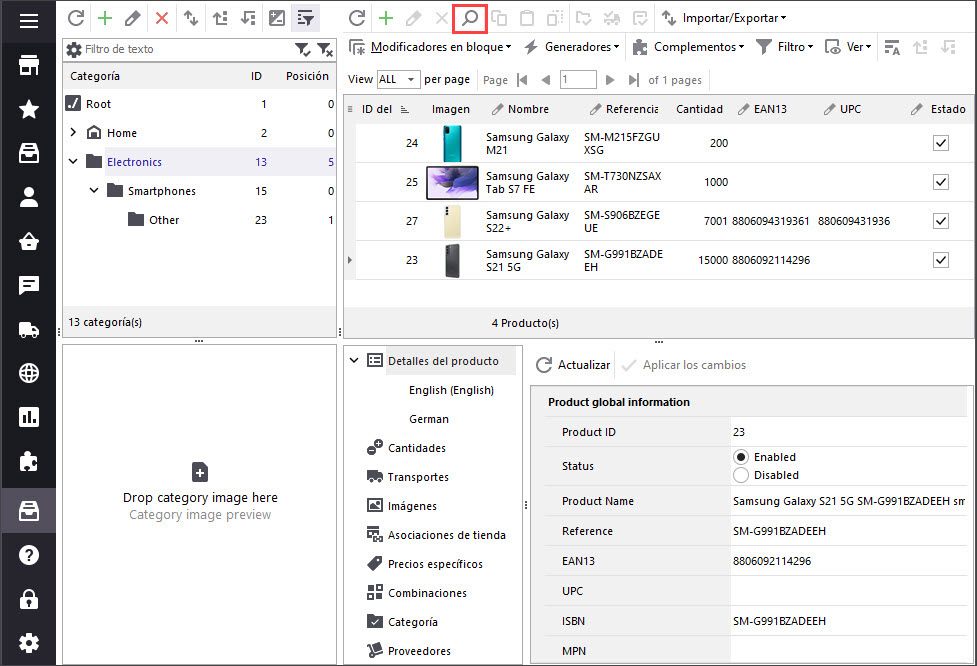Open the Complementos dropdown
This screenshot has width=977, height=666.
[x=689, y=47]
